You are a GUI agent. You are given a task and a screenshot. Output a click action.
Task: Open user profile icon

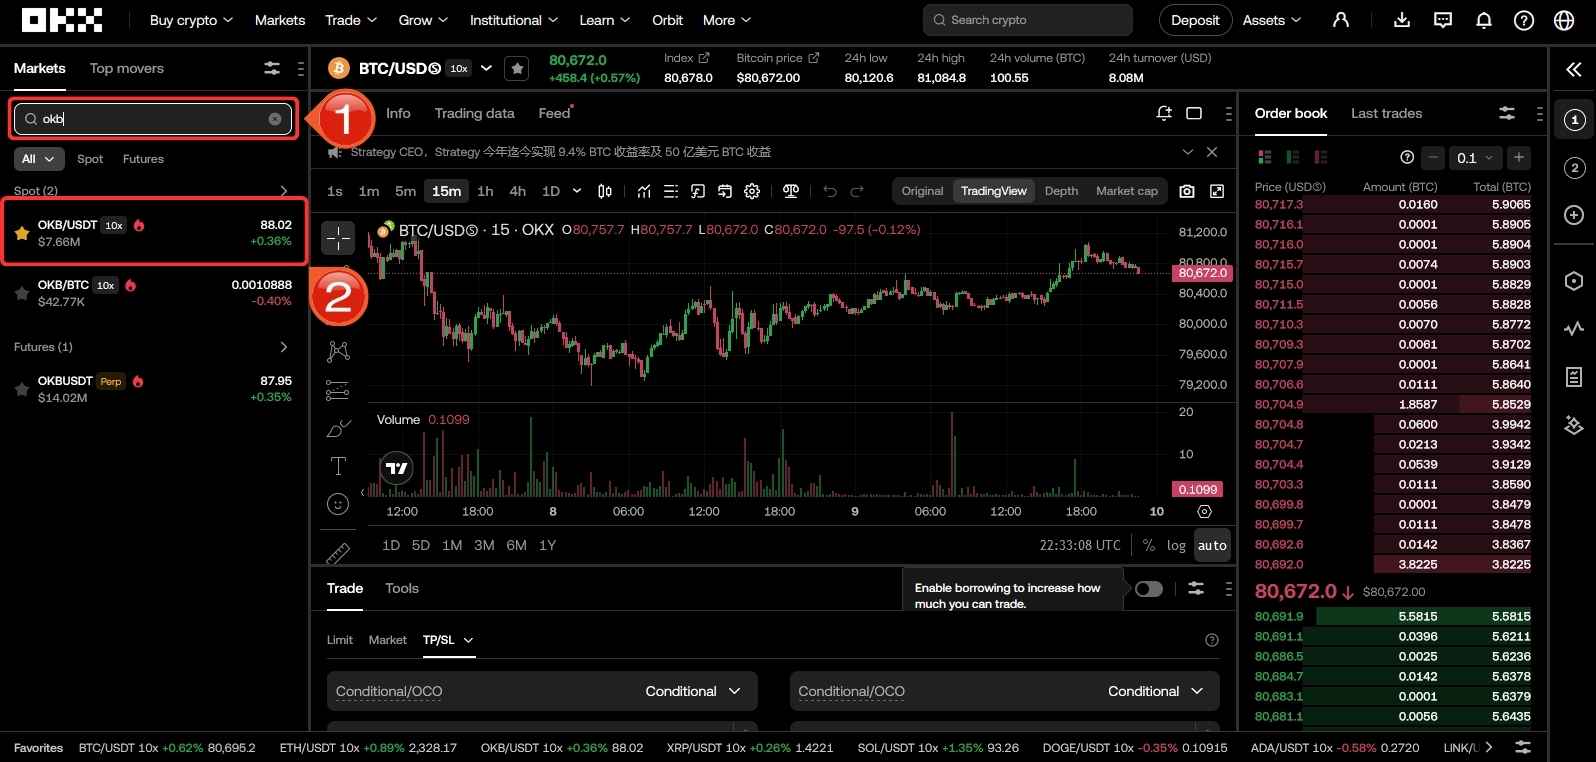(1341, 20)
